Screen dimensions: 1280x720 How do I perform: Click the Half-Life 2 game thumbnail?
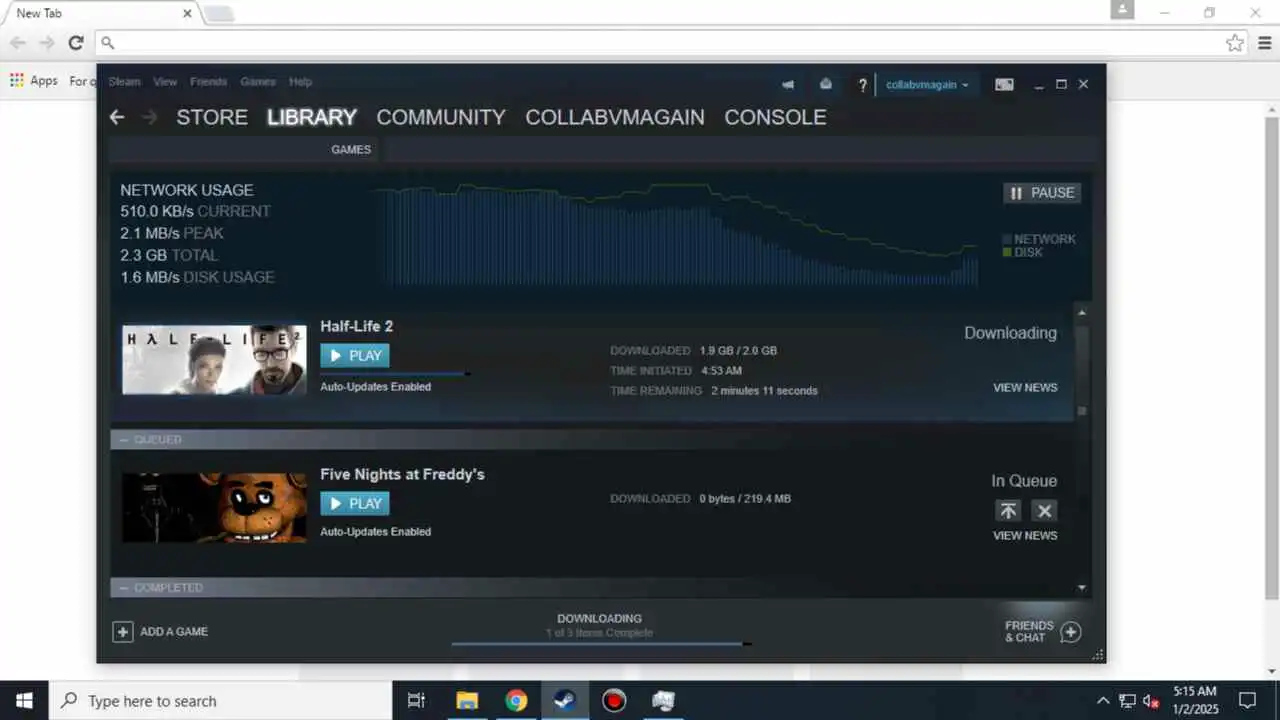click(214, 360)
